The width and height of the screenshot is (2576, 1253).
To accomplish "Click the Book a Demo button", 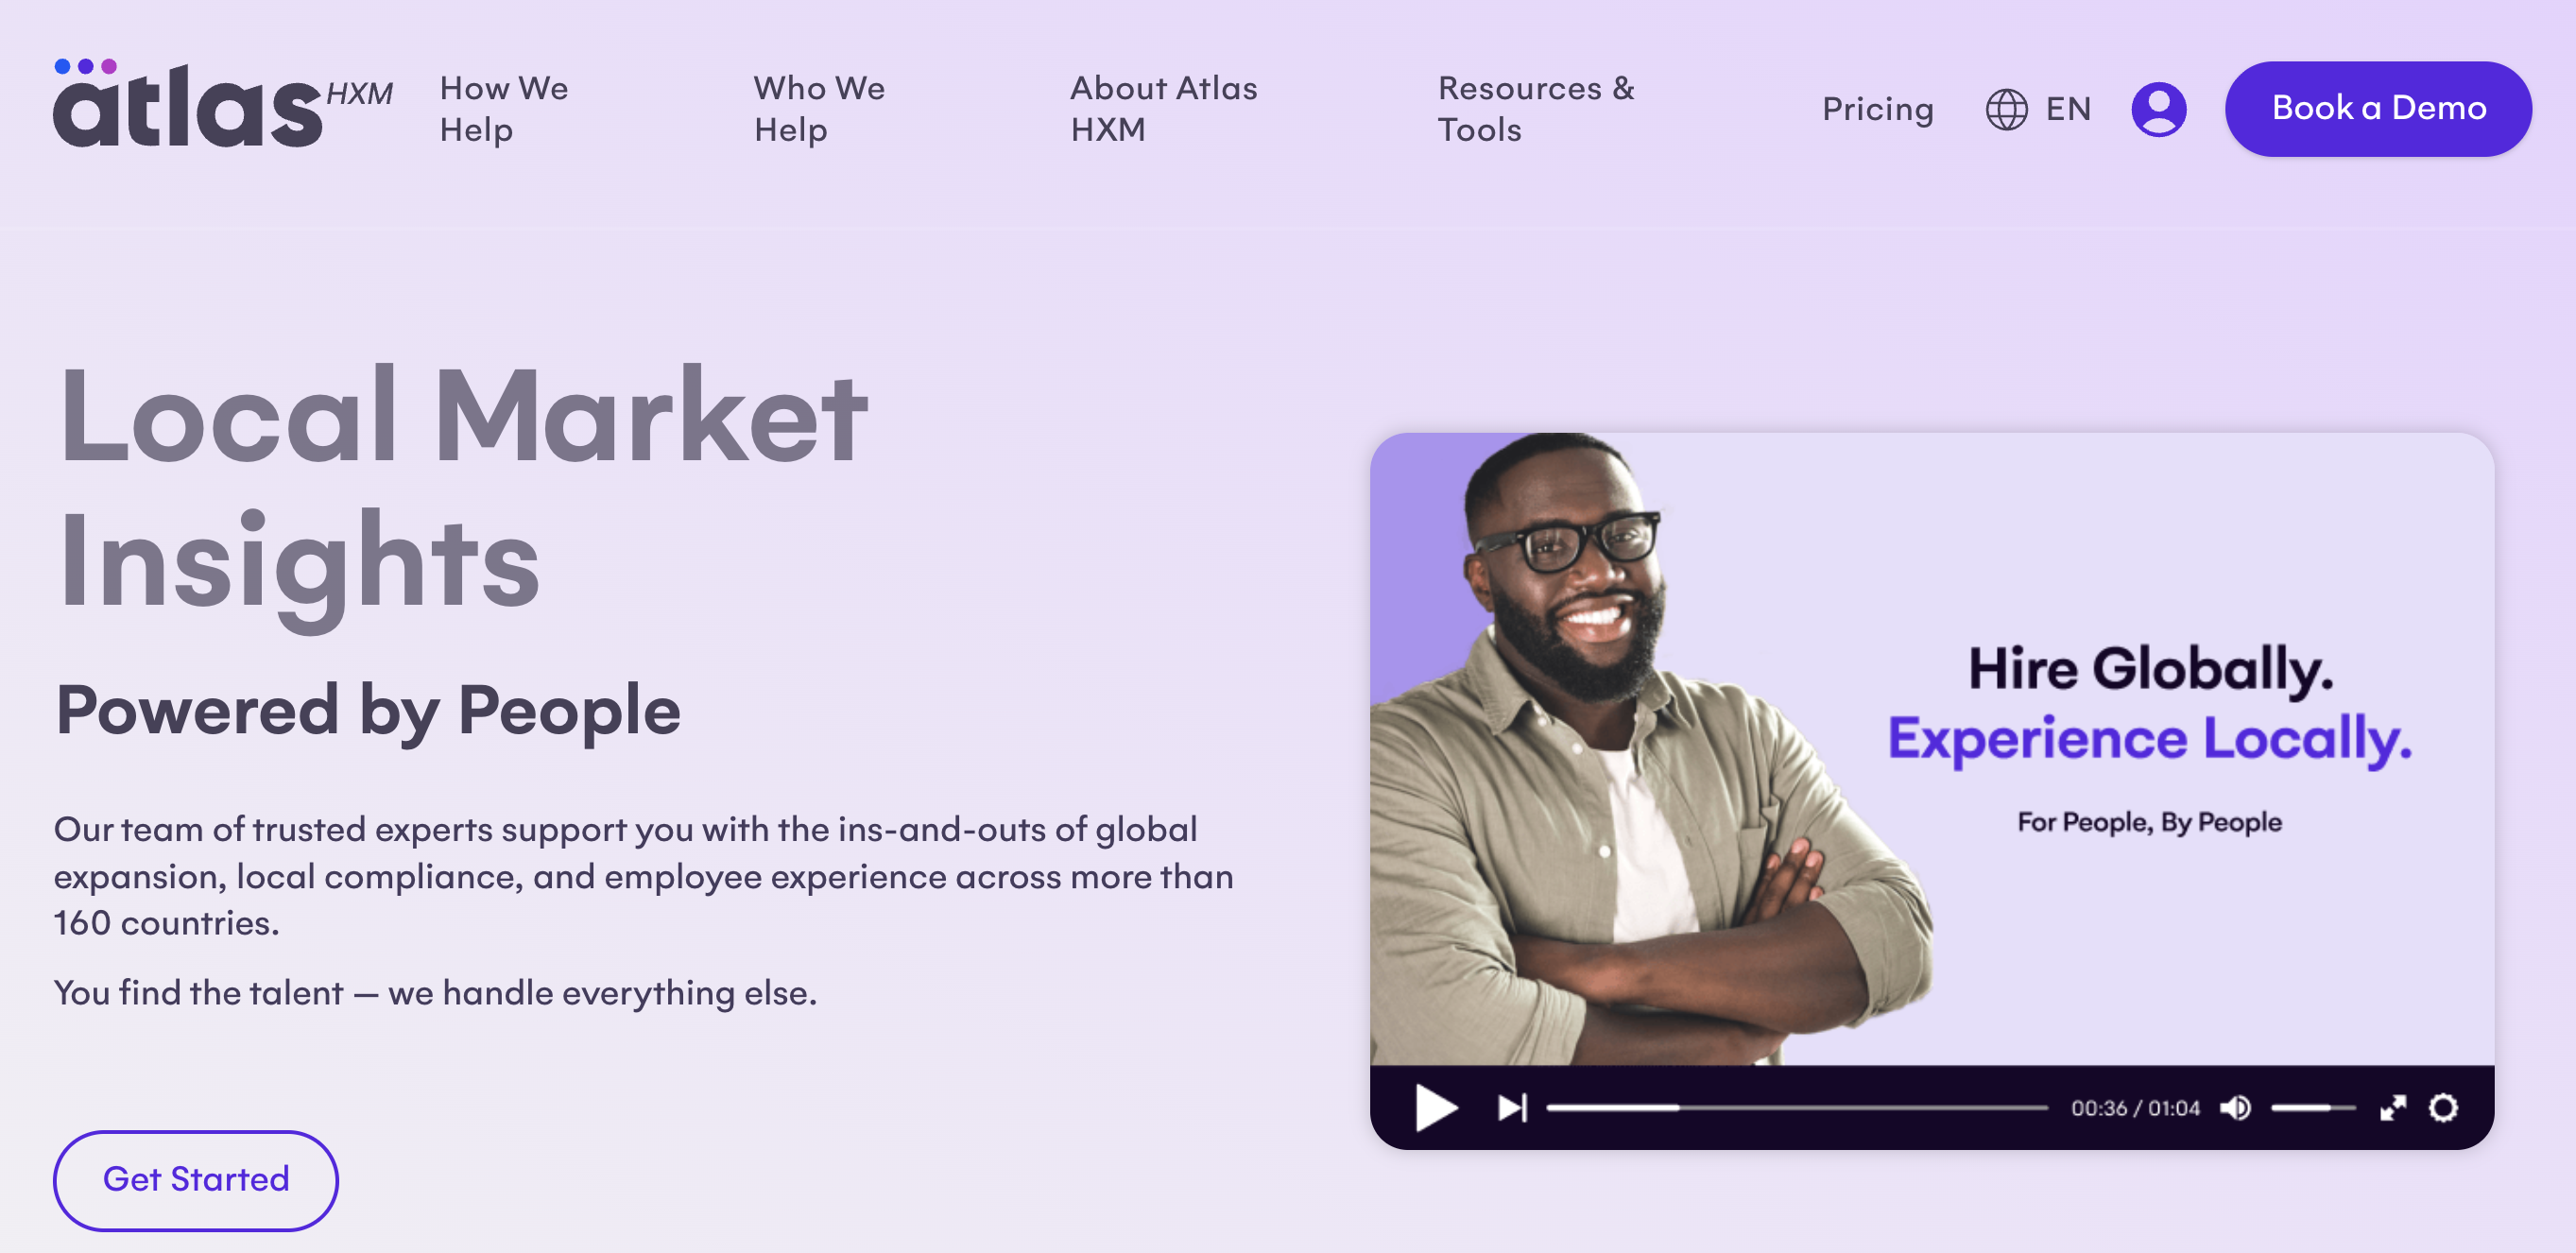I will [x=2378, y=108].
